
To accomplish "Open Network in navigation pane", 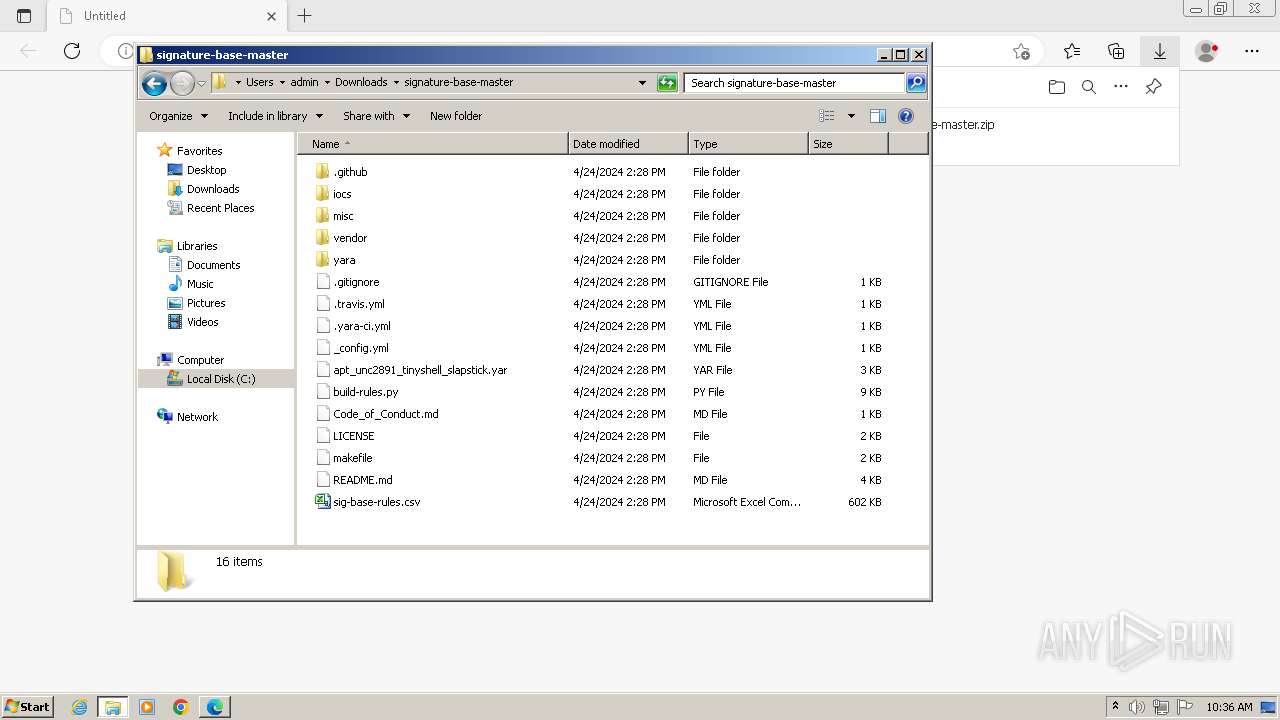I will [x=197, y=417].
